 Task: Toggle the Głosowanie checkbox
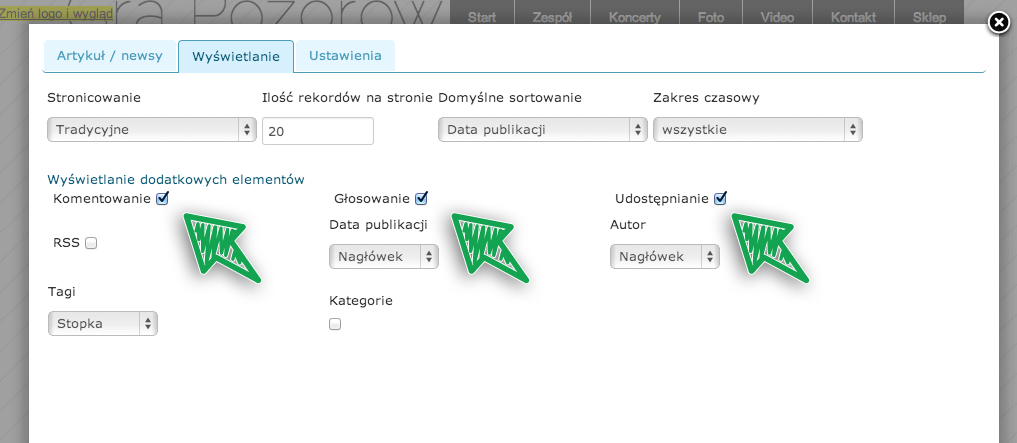[421, 198]
